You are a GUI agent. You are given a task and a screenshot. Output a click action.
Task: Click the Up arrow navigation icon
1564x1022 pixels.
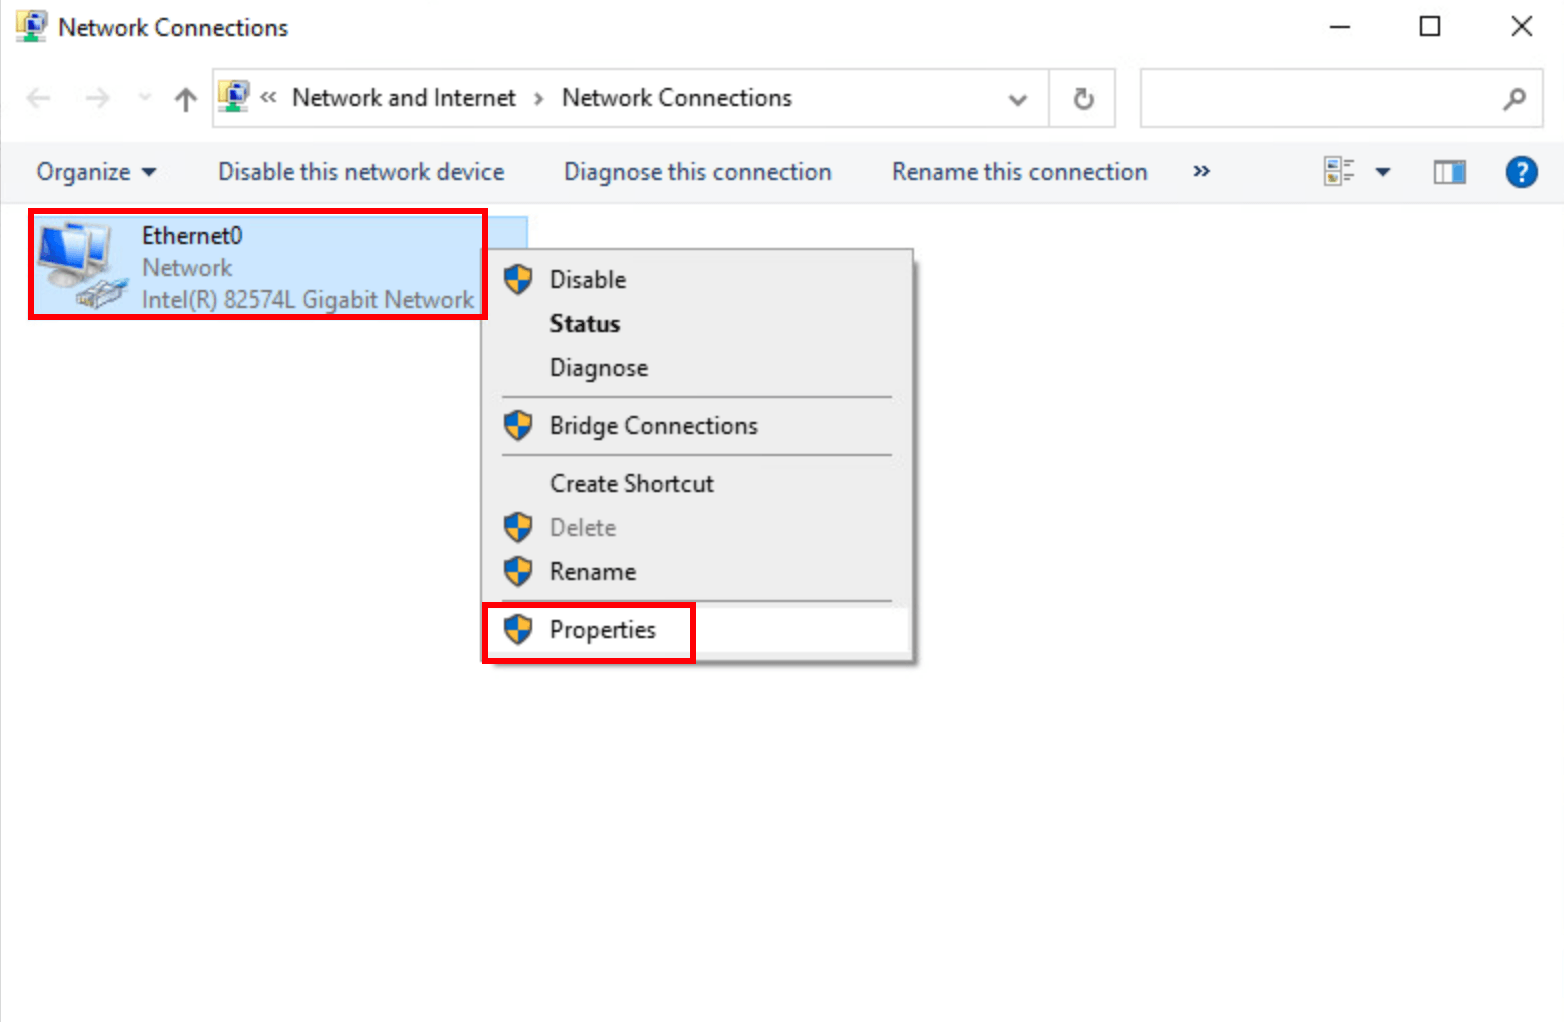click(185, 99)
